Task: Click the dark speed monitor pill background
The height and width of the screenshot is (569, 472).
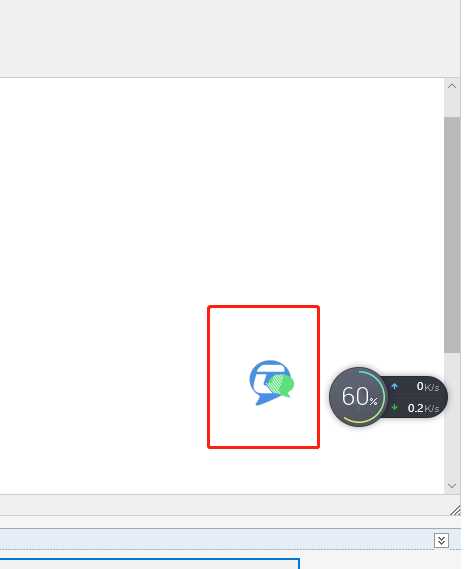Action: click(417, 397)
